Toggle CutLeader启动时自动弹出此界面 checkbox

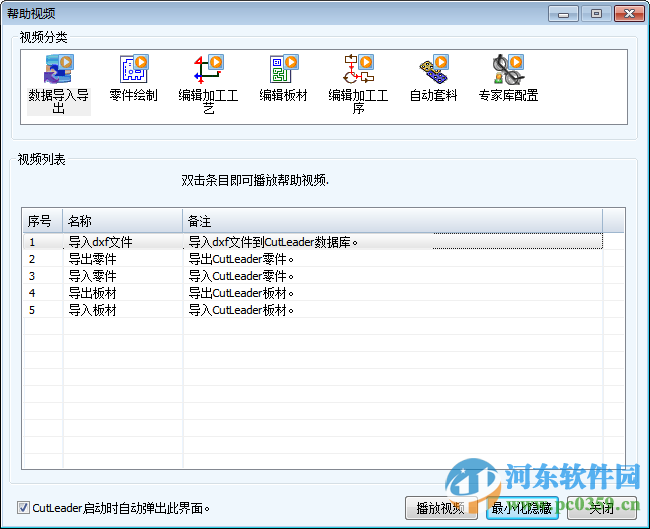[x=23, y=507]
